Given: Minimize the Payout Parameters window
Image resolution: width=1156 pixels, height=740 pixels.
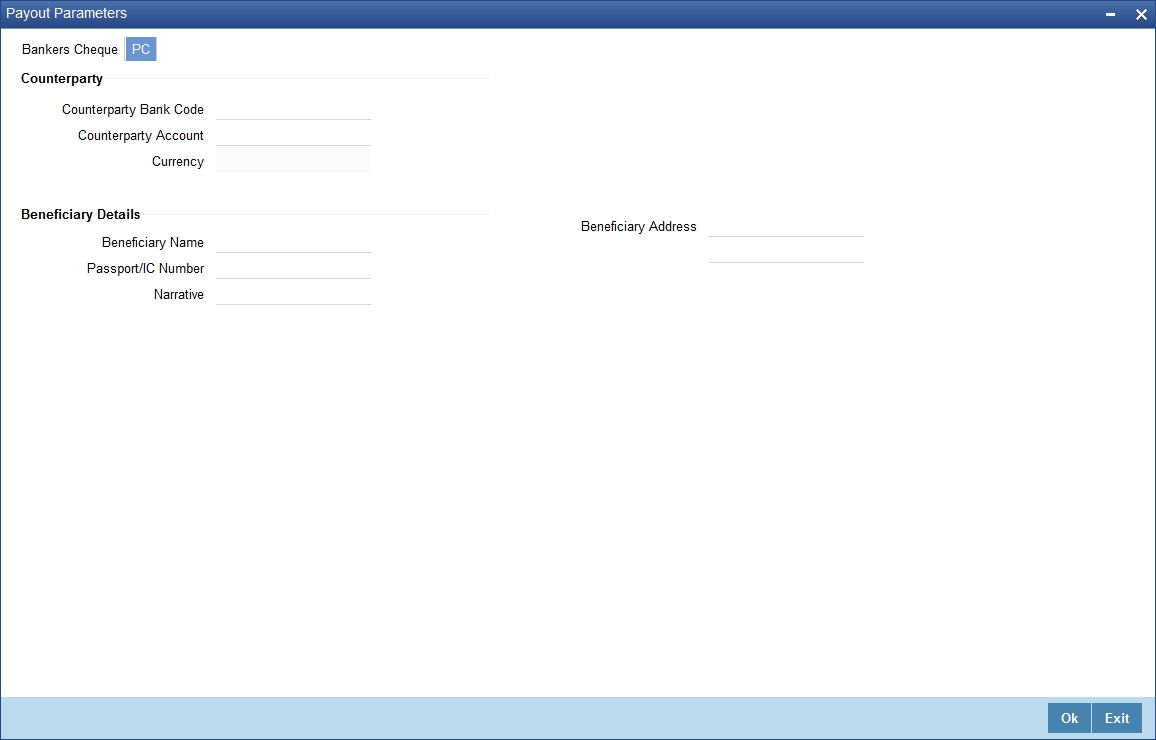Looking at the screenshot, I should [1110, 14].
